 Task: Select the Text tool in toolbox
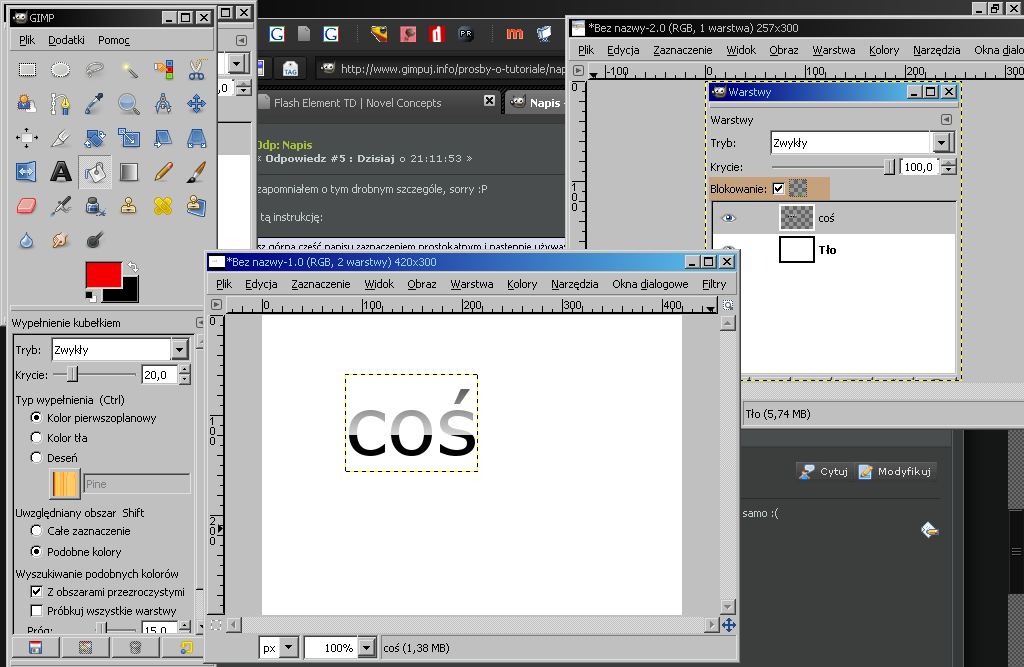pos(61,172)
